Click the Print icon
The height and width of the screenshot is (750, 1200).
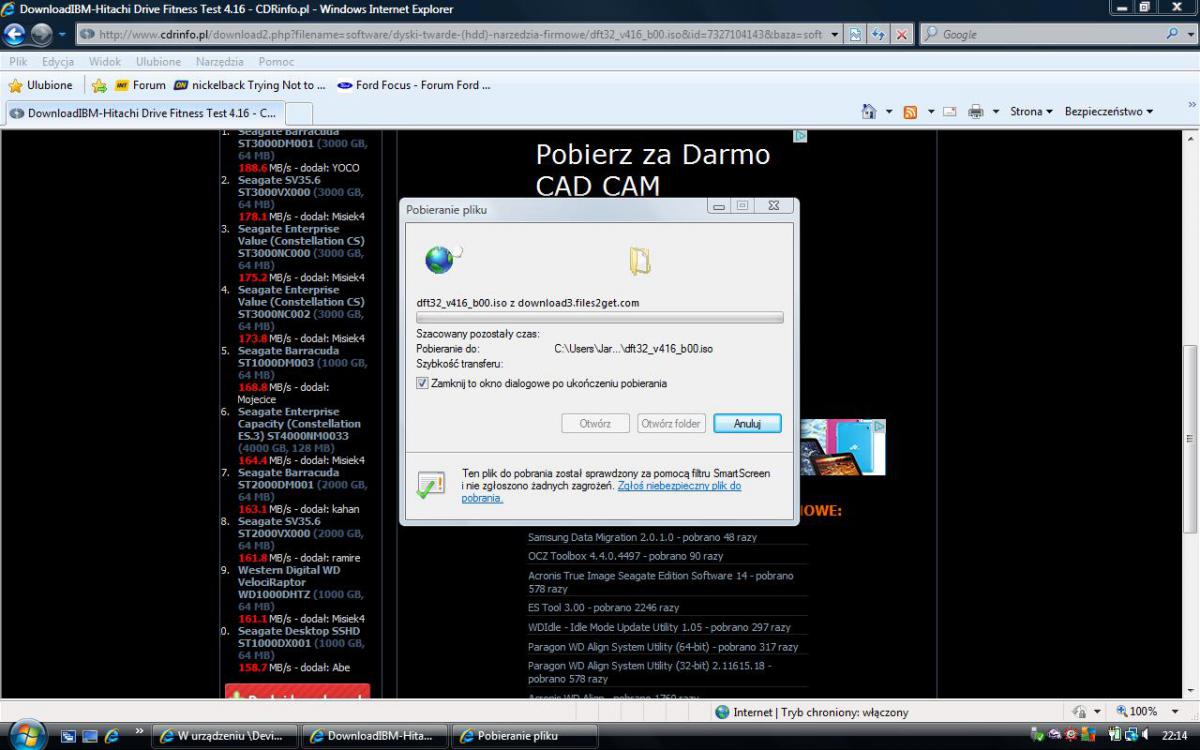(x=976, y=111)
